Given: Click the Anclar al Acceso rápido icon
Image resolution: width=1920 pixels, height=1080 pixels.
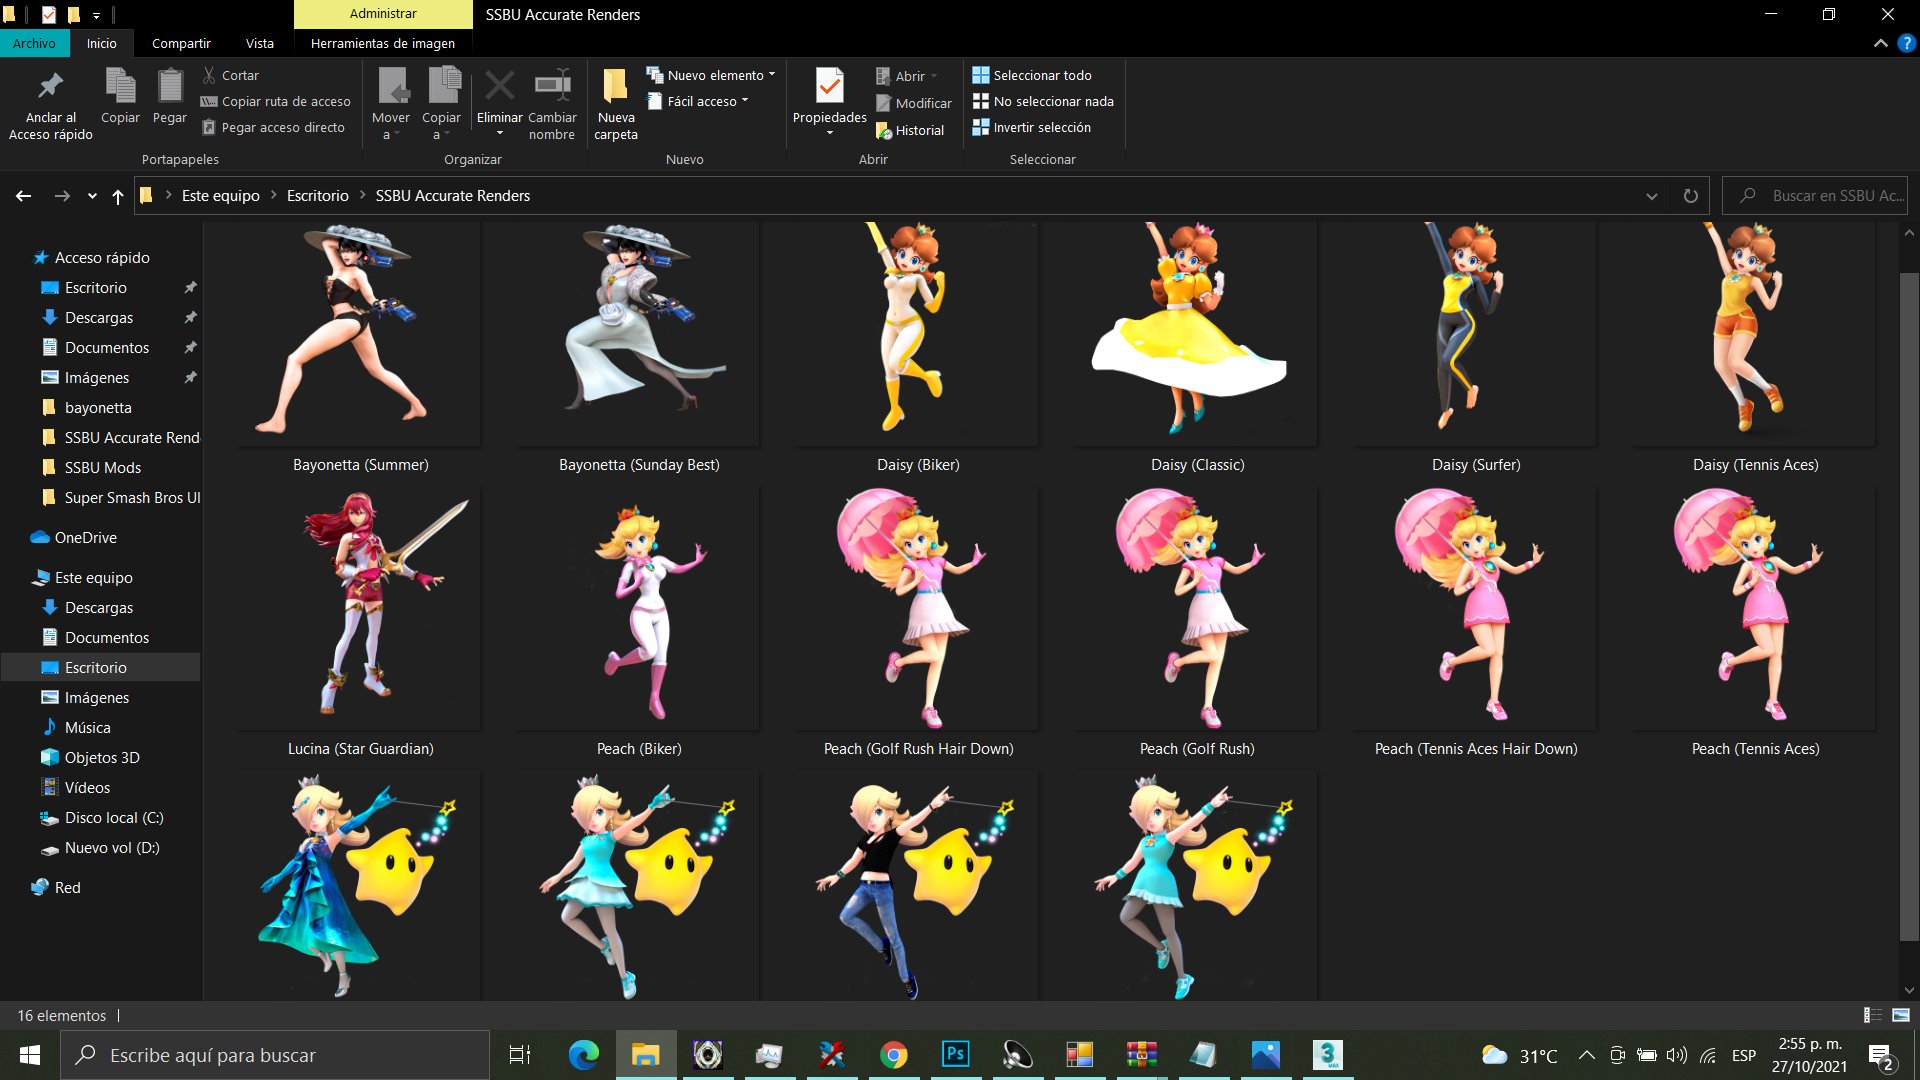Looking at the screenshot, I should pos(49,85).
